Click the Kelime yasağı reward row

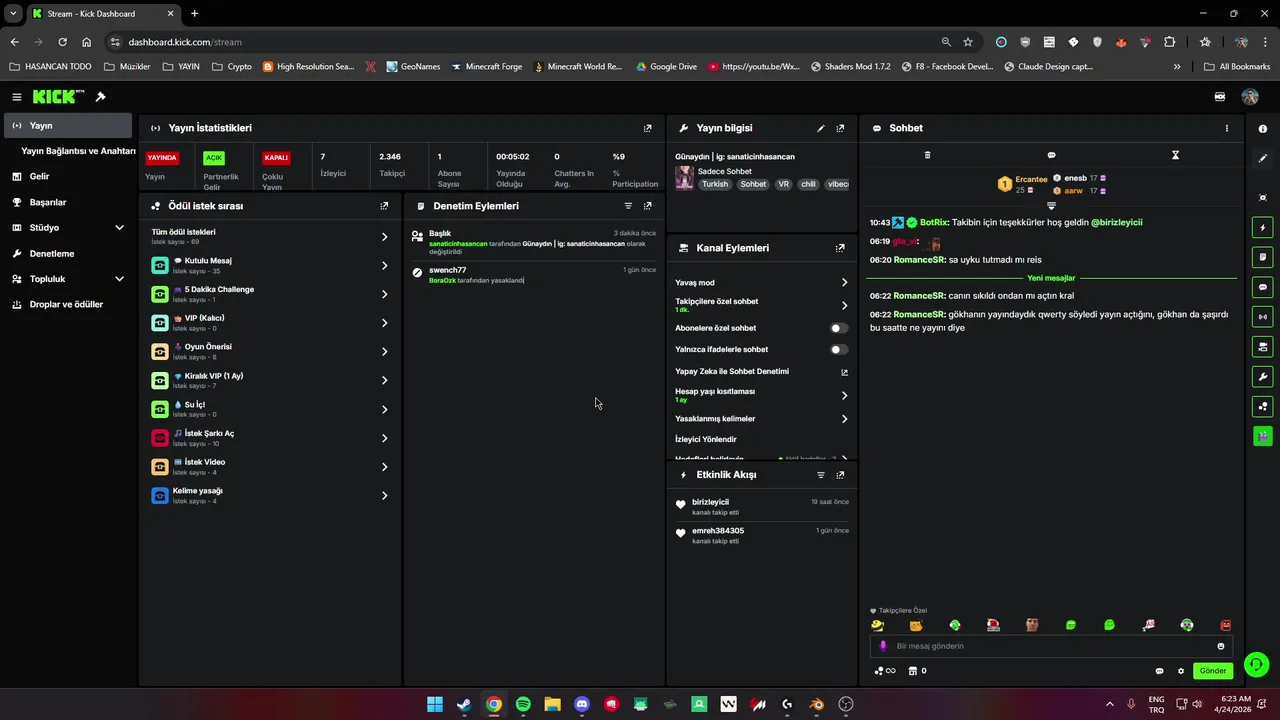tap(270, 496)
